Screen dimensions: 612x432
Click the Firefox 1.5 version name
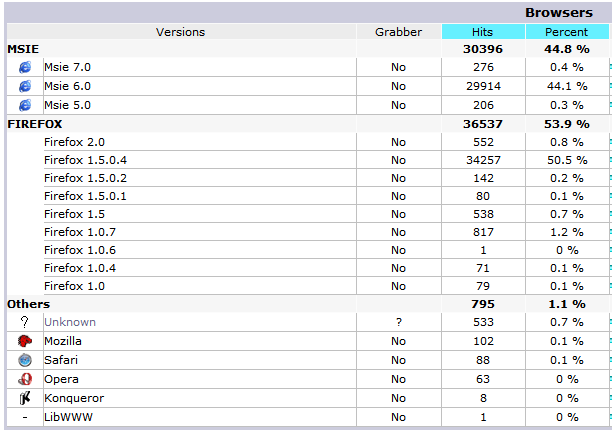[x=74, y=214]
